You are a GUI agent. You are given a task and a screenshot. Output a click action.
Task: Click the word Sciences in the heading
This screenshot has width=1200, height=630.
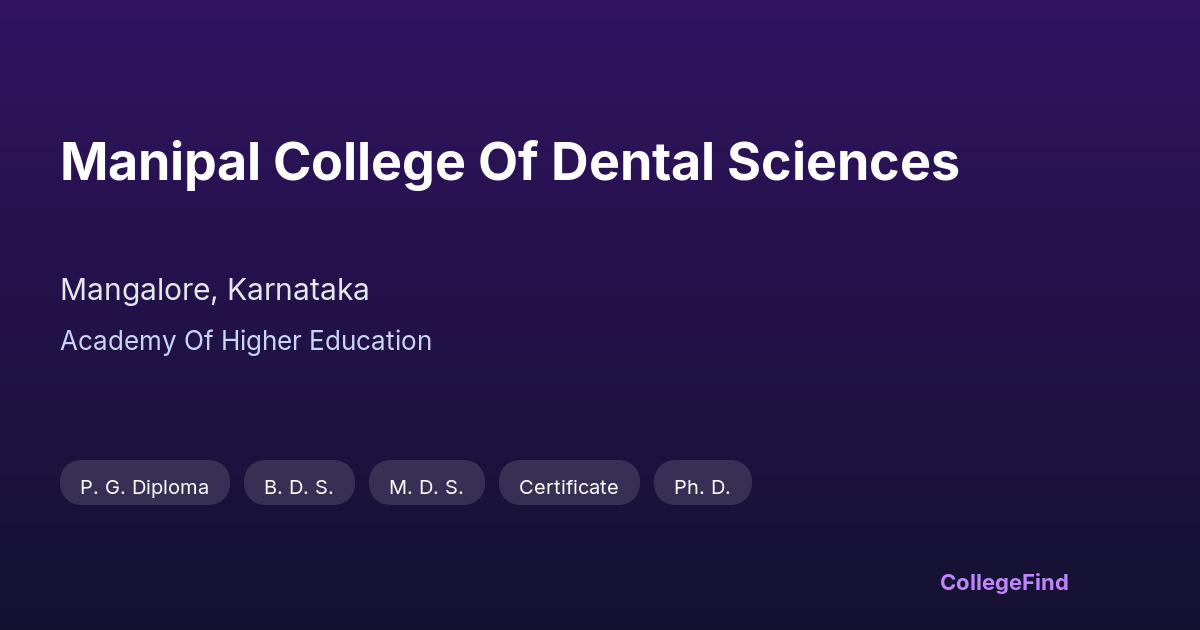pos(843,162)
